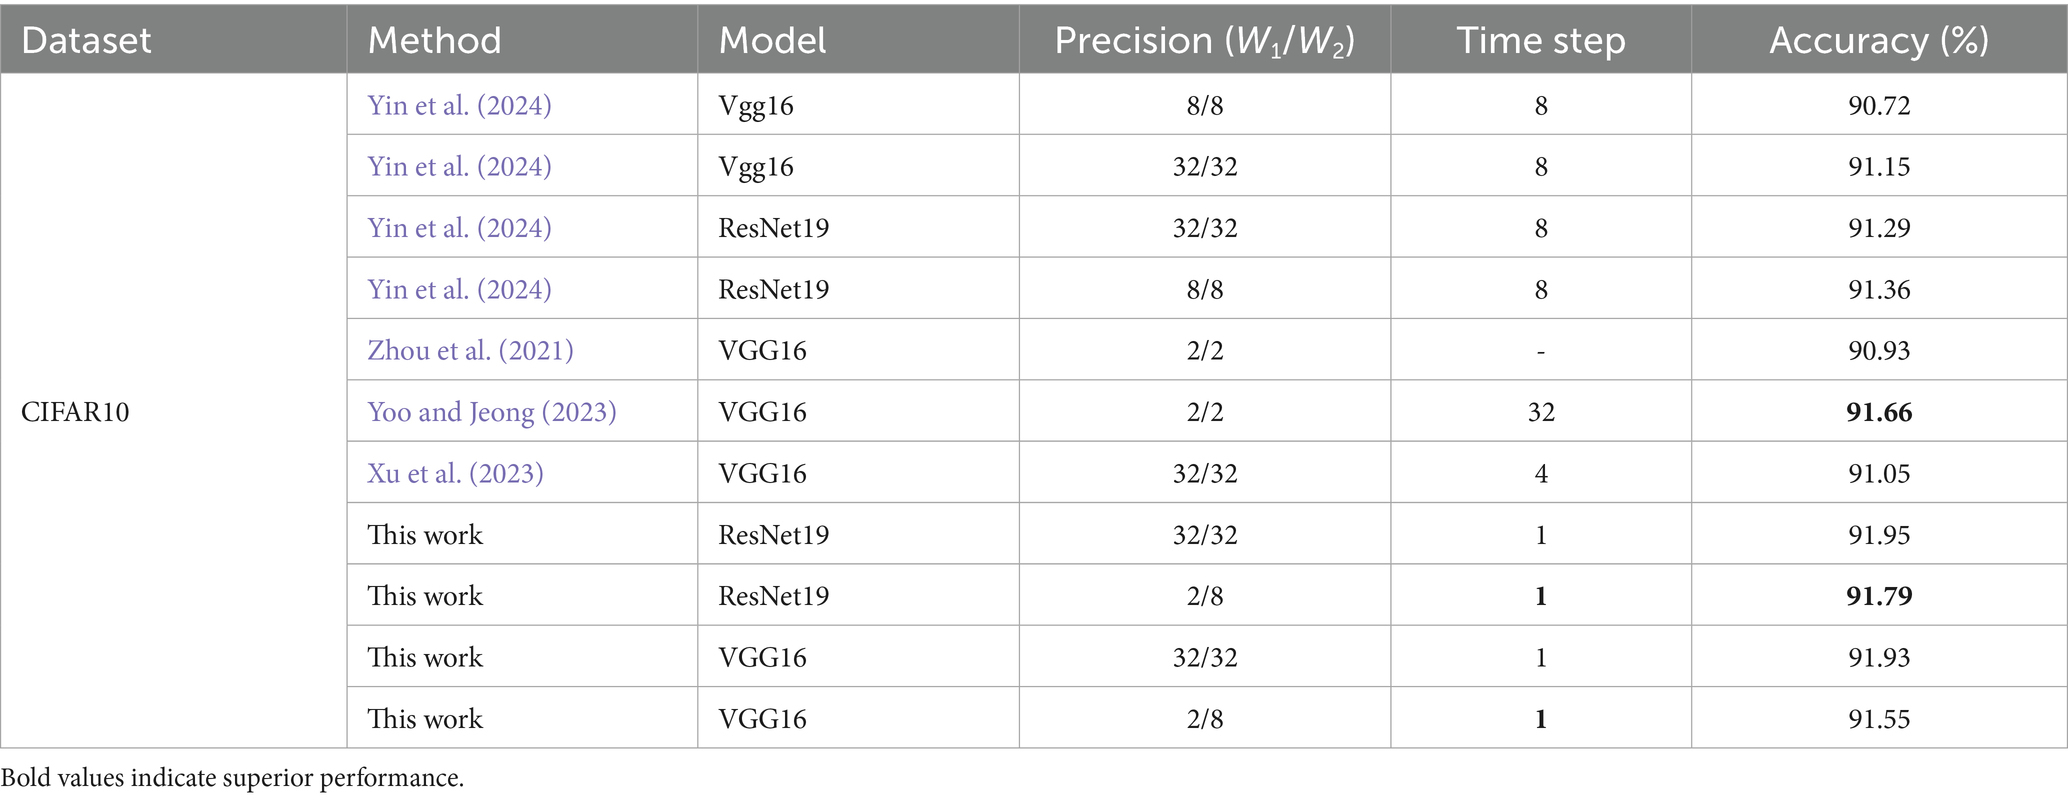Viewport: 2068px width, 800px height.
Task: Select the Time step column header
Action: (x=1540, y=40)
